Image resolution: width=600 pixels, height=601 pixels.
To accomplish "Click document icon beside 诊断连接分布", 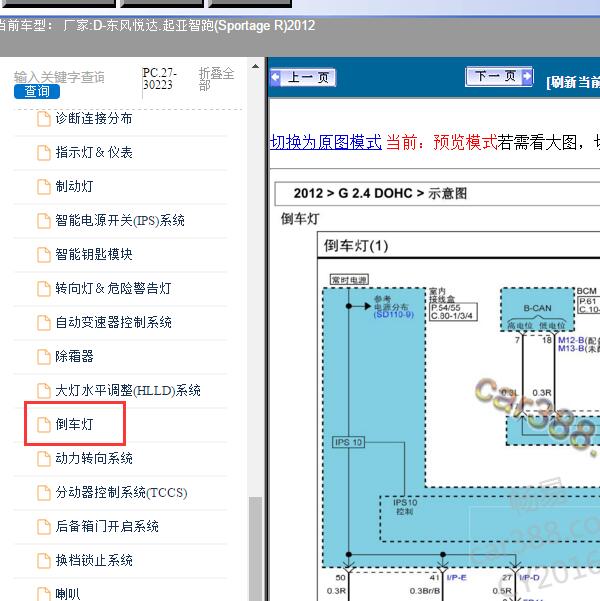I will coord(44,119).
